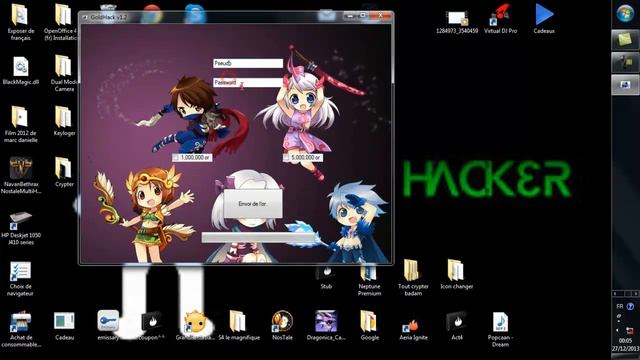The height and width of the screenshot is (360, 640).
Task: Launch the emissary key icon
Action: (x=108, y=321)
